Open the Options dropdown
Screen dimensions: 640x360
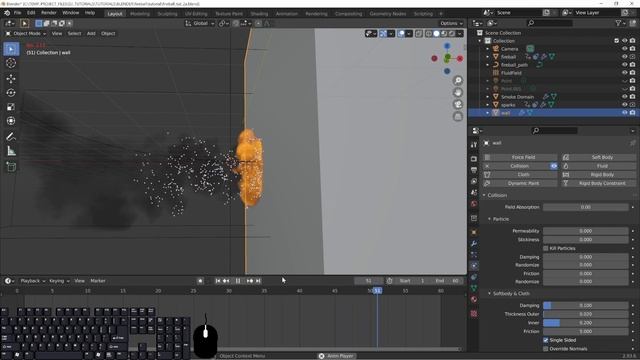451,23
